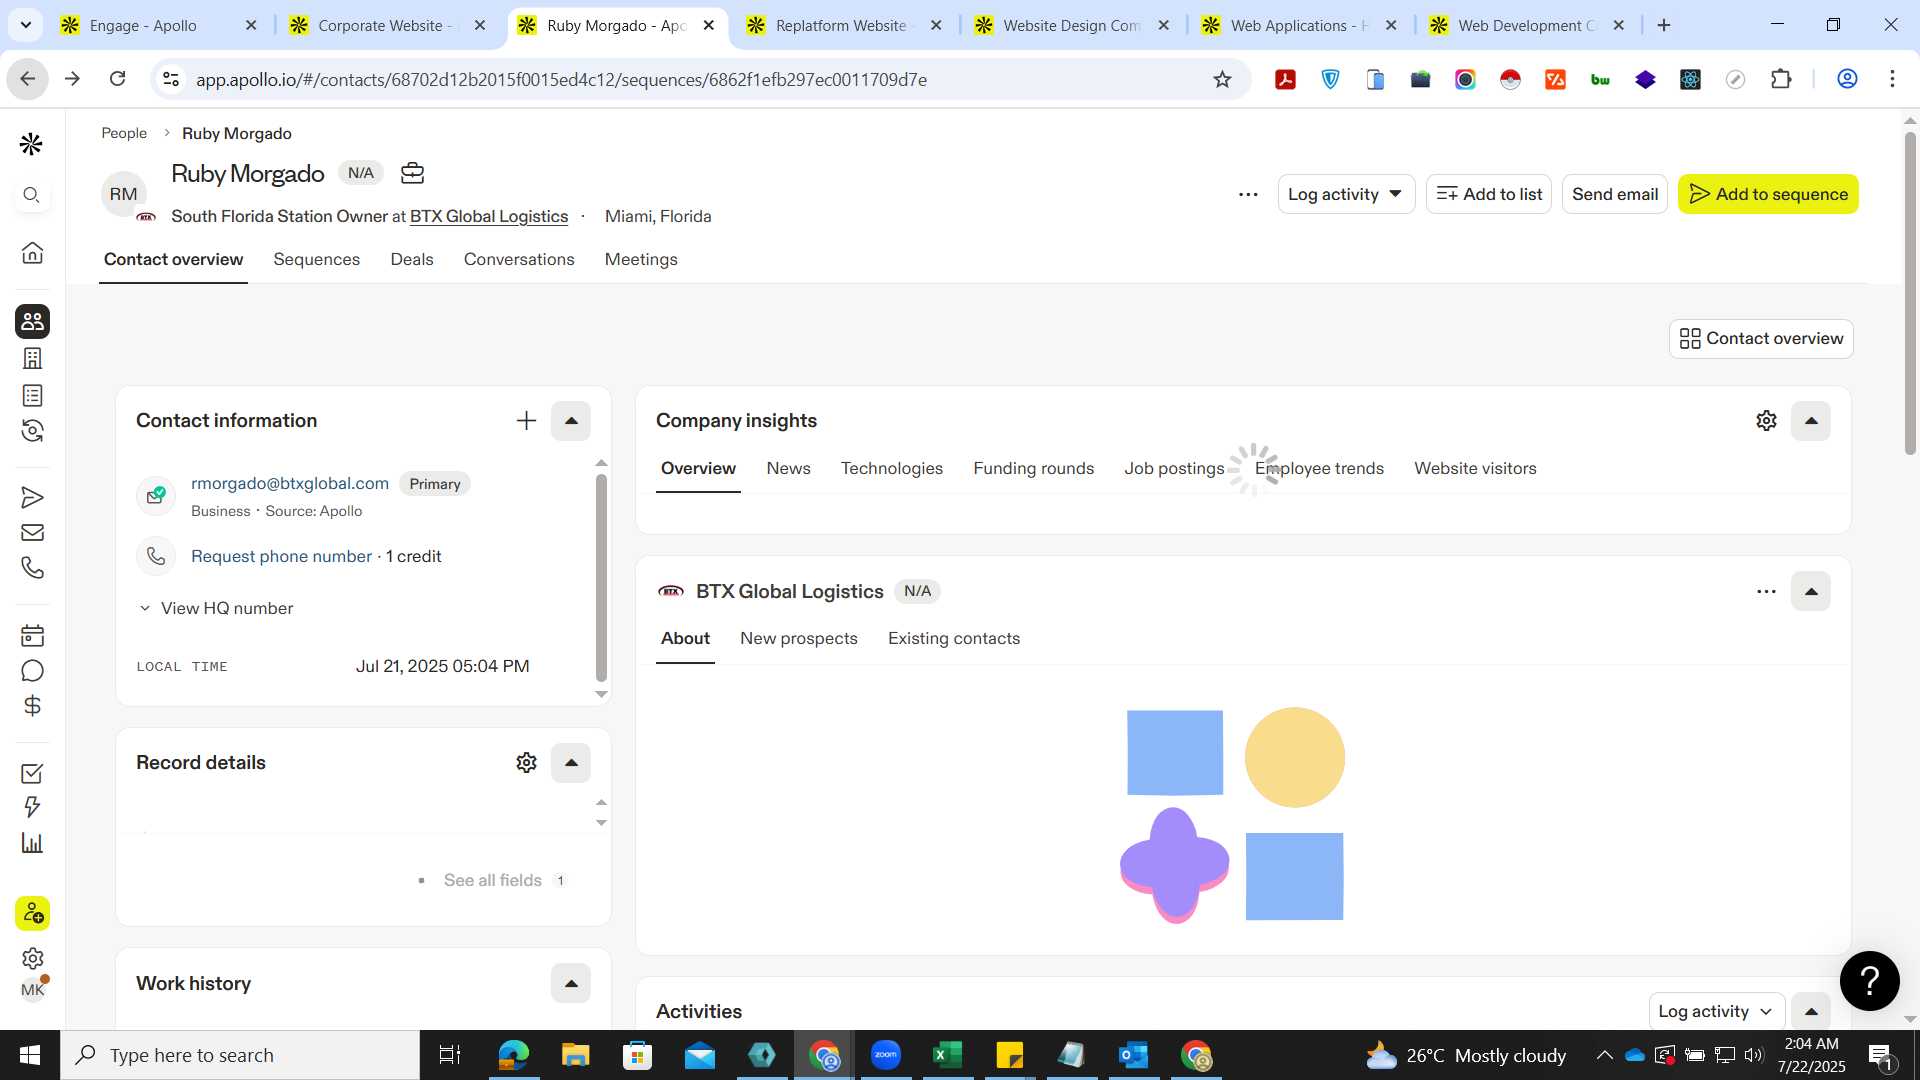The width and height of the screenshot is (1920, 1080).
Task: Open the three-dots menu near Log activity
Action: click(1247, 194)
